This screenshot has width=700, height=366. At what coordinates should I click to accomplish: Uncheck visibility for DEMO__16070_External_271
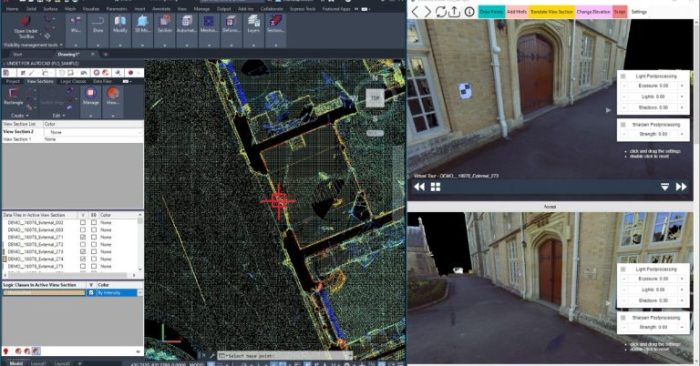(x=83, y=237)
